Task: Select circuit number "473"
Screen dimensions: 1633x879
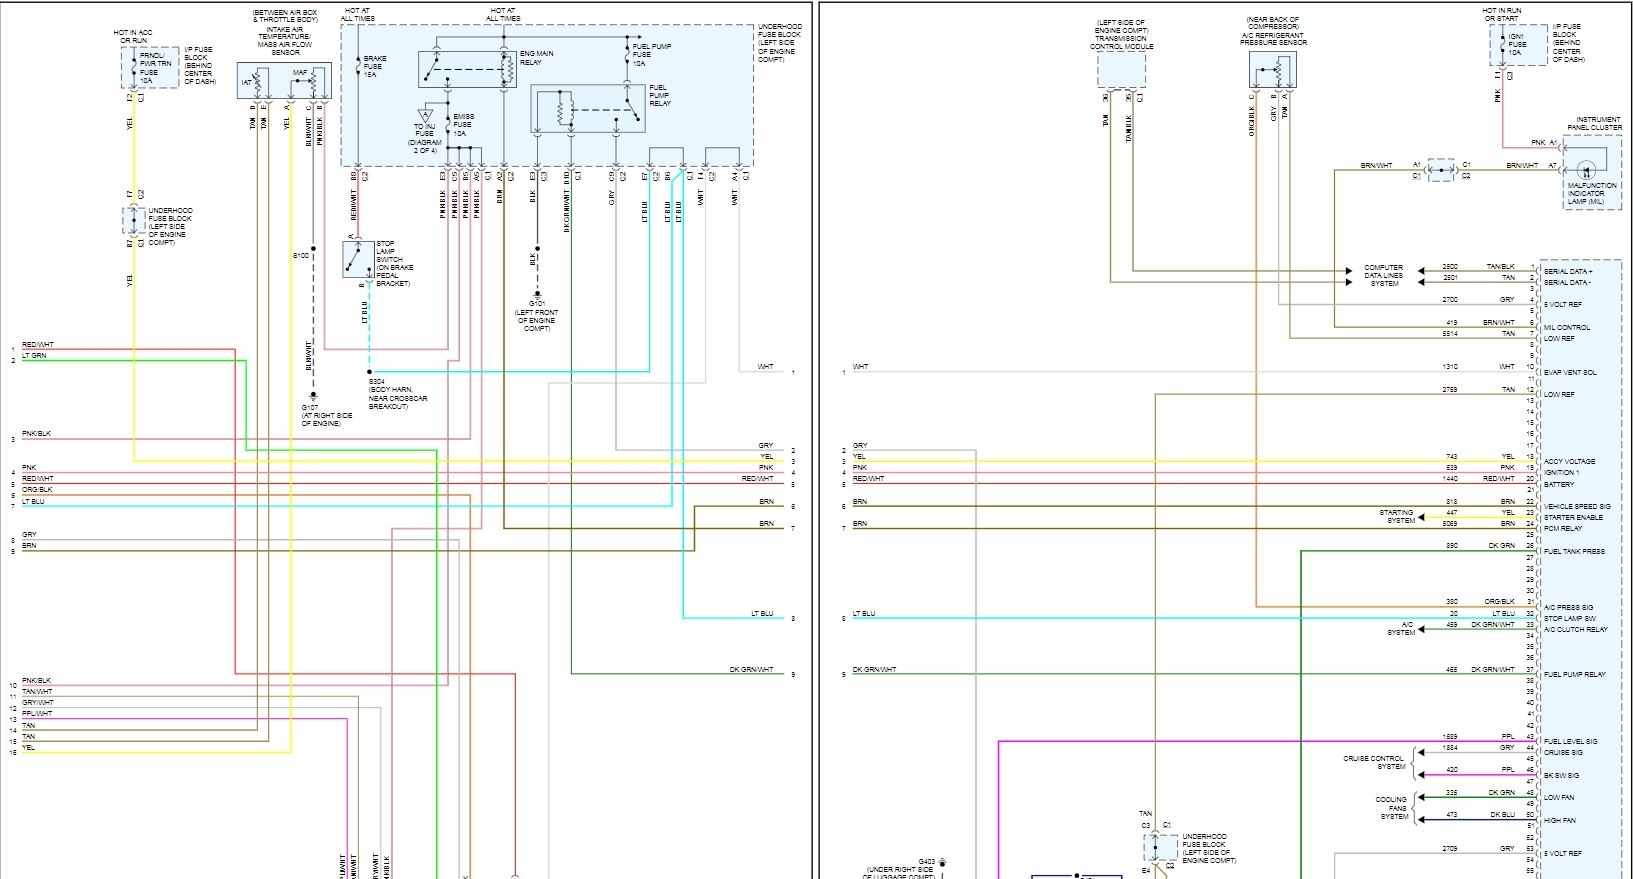Action: click(1451, 815)
